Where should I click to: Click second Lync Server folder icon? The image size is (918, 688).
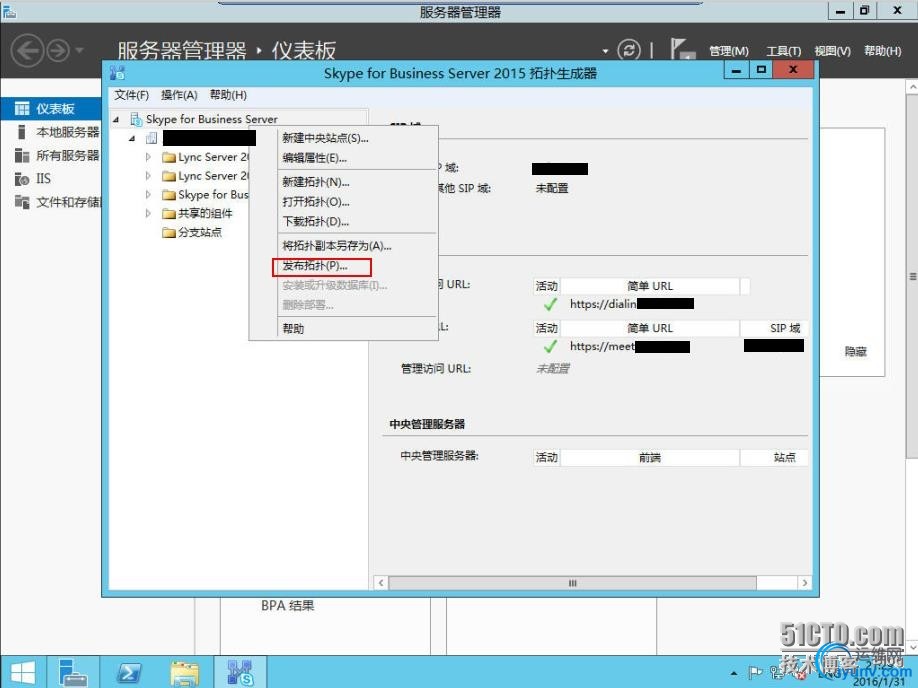pyautogui.click(x=169, y=176)
